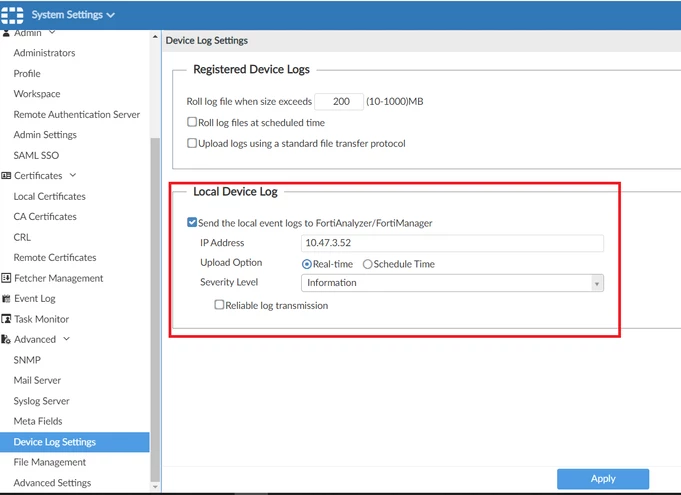Open Task Monitor page

click(x=42, y=319)
